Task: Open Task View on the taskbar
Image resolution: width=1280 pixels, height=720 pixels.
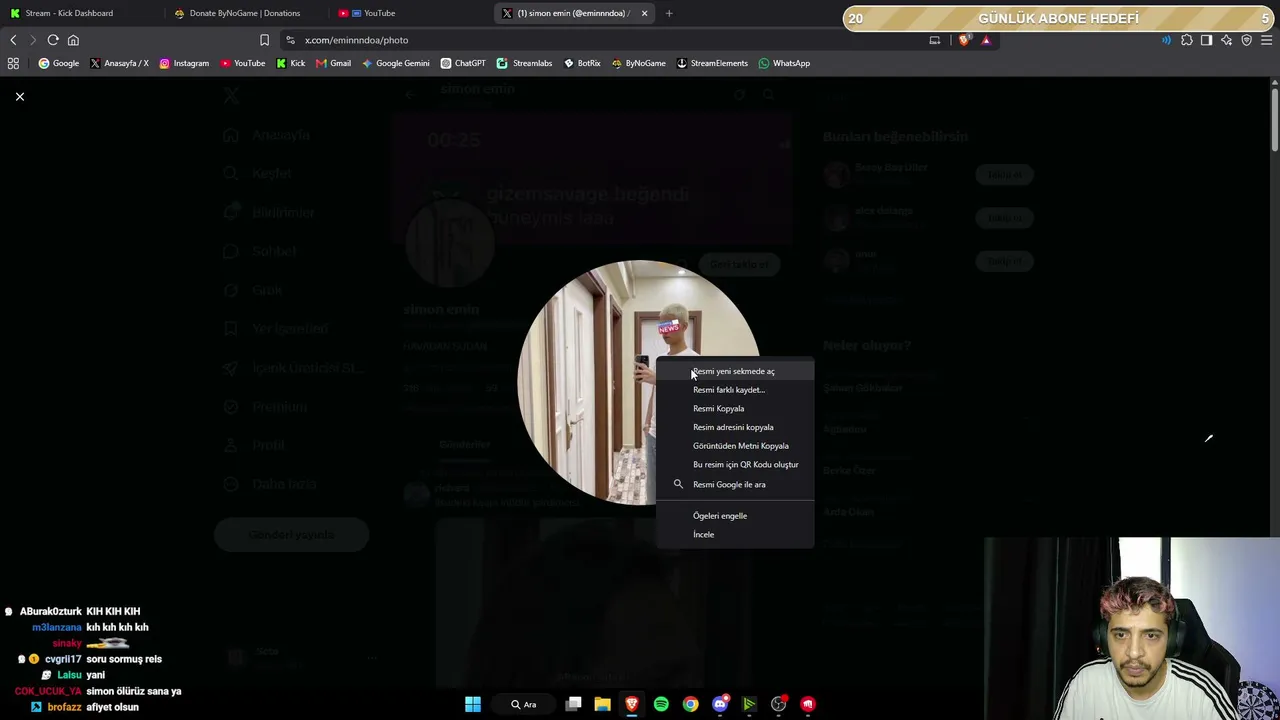Action: [573, 704]
